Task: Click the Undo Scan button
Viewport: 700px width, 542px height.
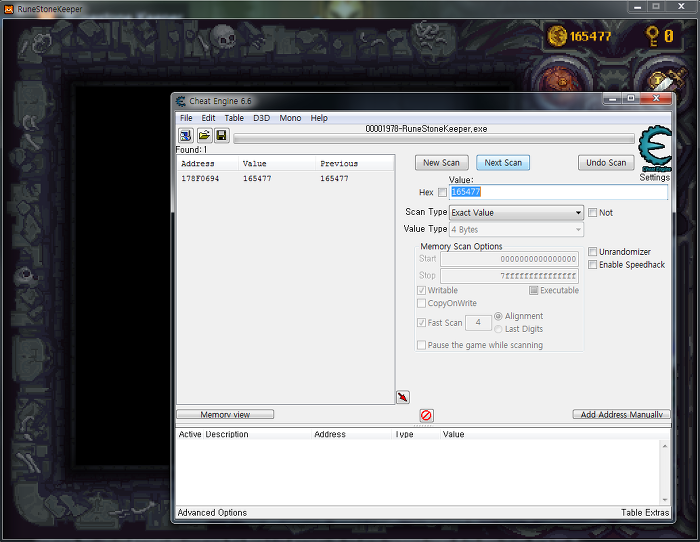Action: (606, 163)
